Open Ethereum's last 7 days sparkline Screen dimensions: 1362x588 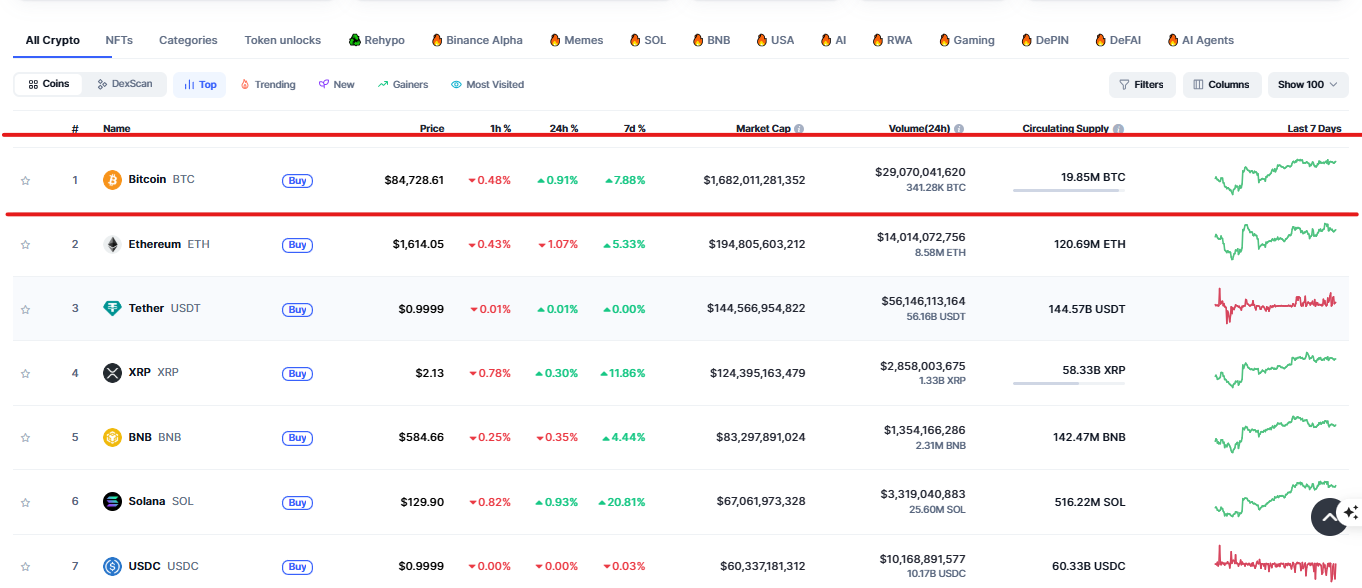coord(1276,241)
